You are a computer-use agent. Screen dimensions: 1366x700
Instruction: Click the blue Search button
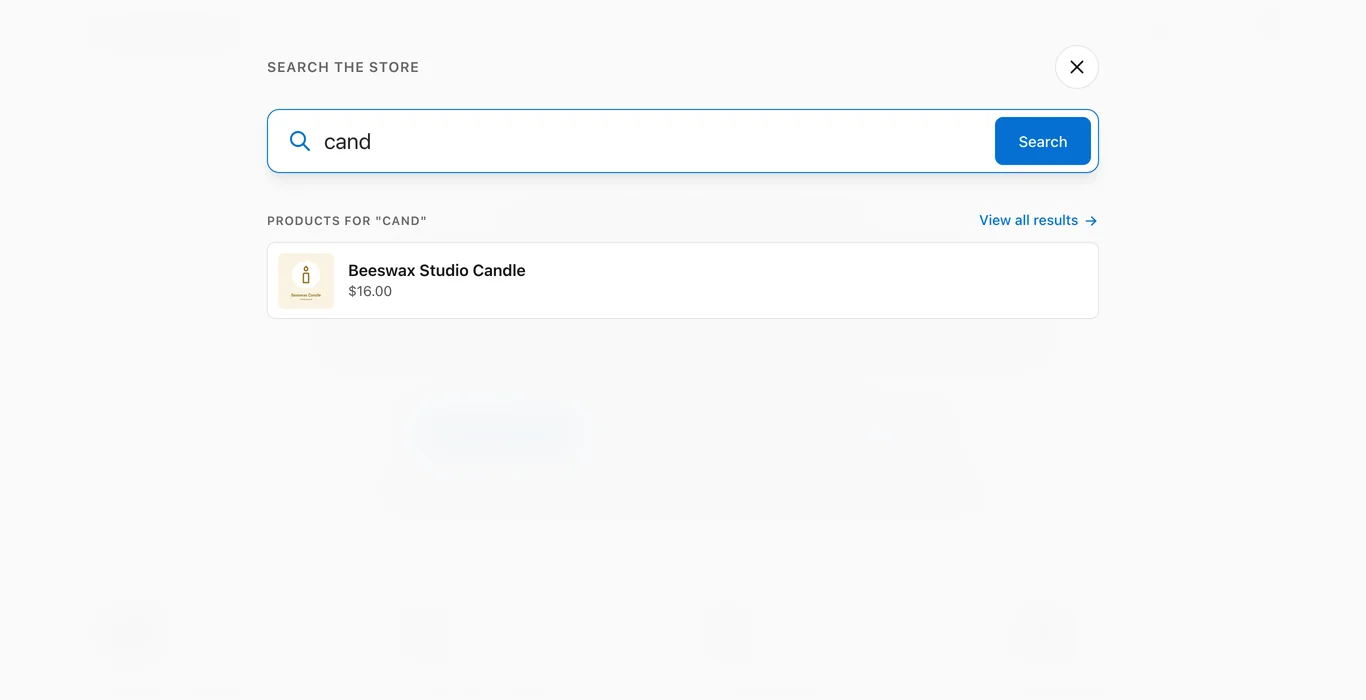(x=1043, y=141)
